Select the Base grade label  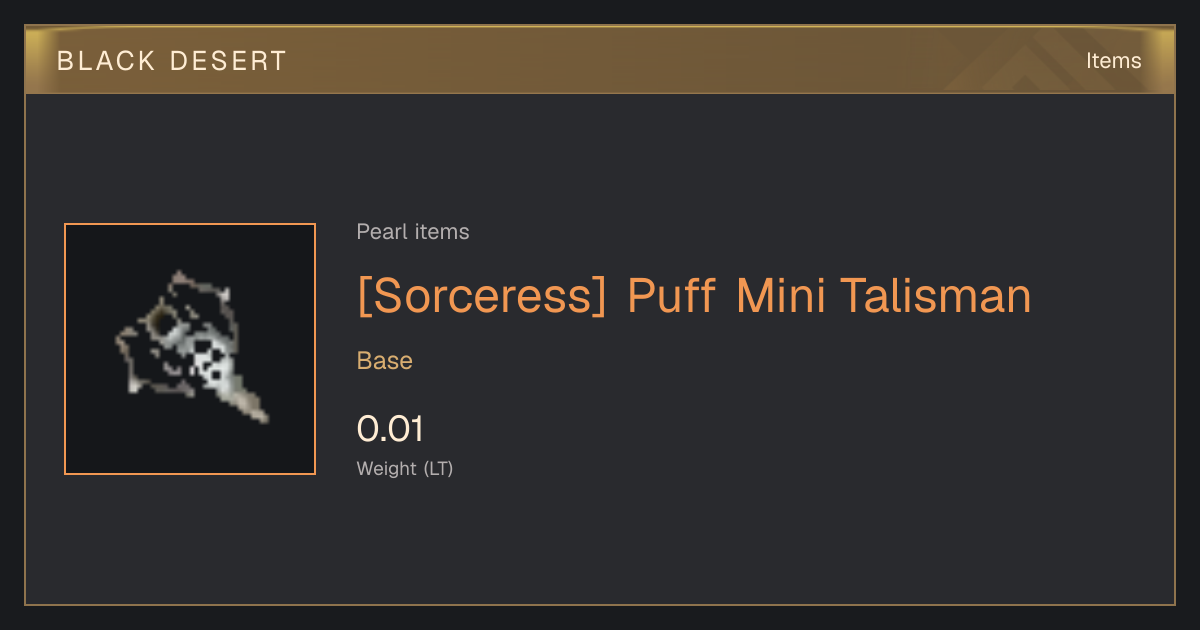point(385,361)
